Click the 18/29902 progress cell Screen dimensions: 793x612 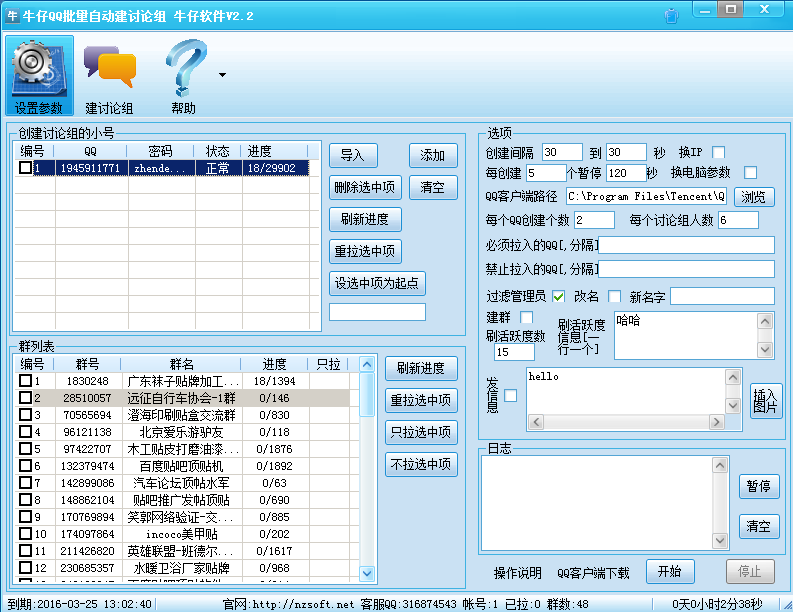(275, 168)
